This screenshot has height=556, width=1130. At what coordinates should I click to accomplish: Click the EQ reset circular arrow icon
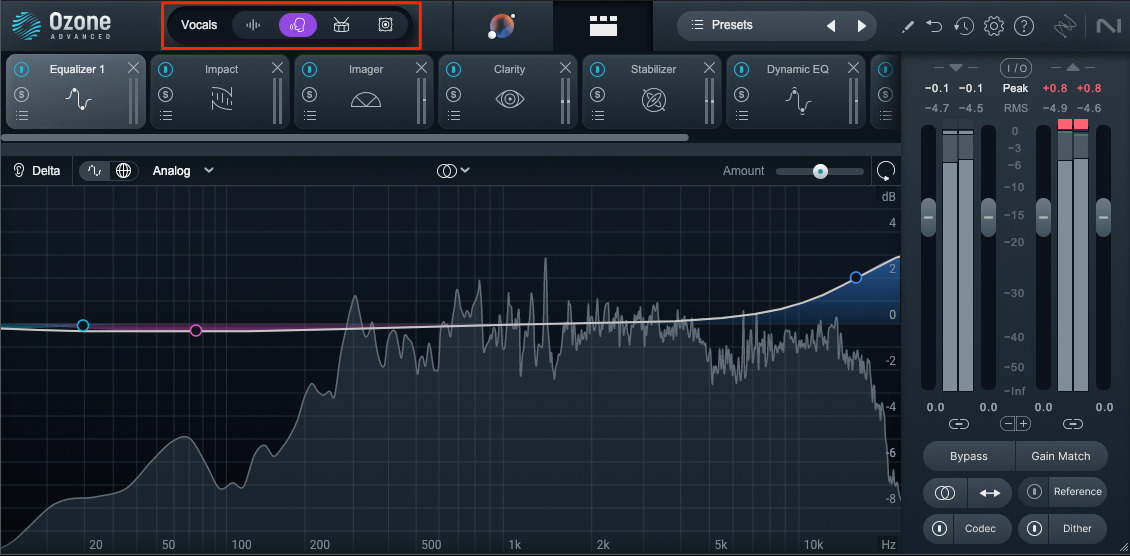coord(886,171)
